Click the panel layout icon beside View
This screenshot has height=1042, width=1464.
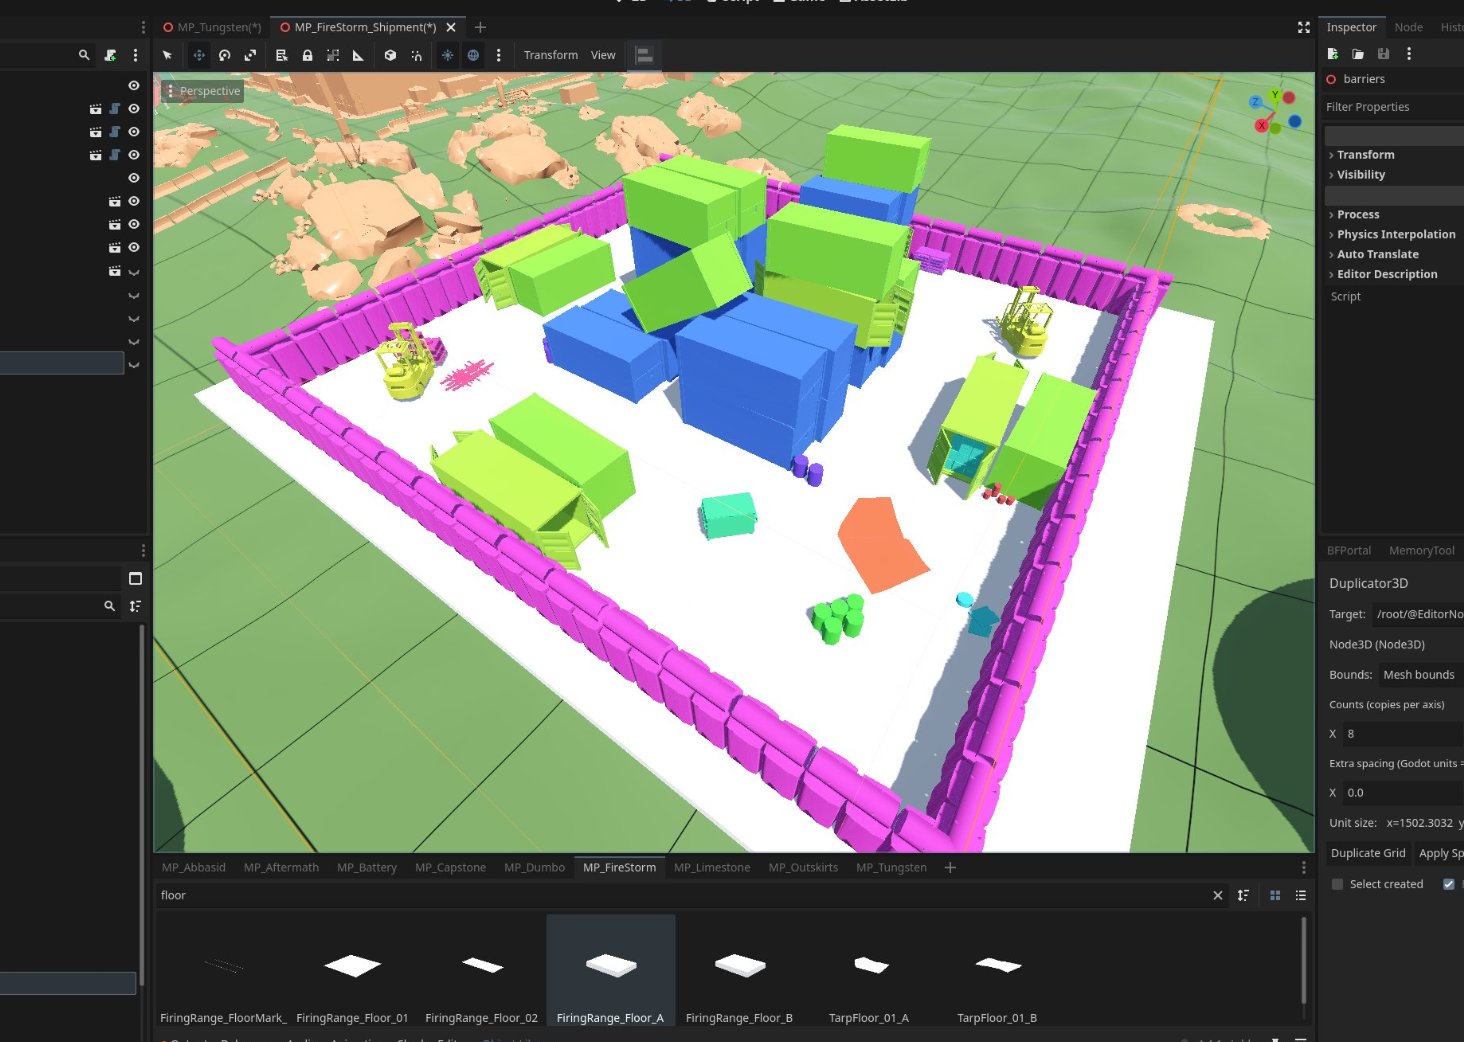[645, 55]
